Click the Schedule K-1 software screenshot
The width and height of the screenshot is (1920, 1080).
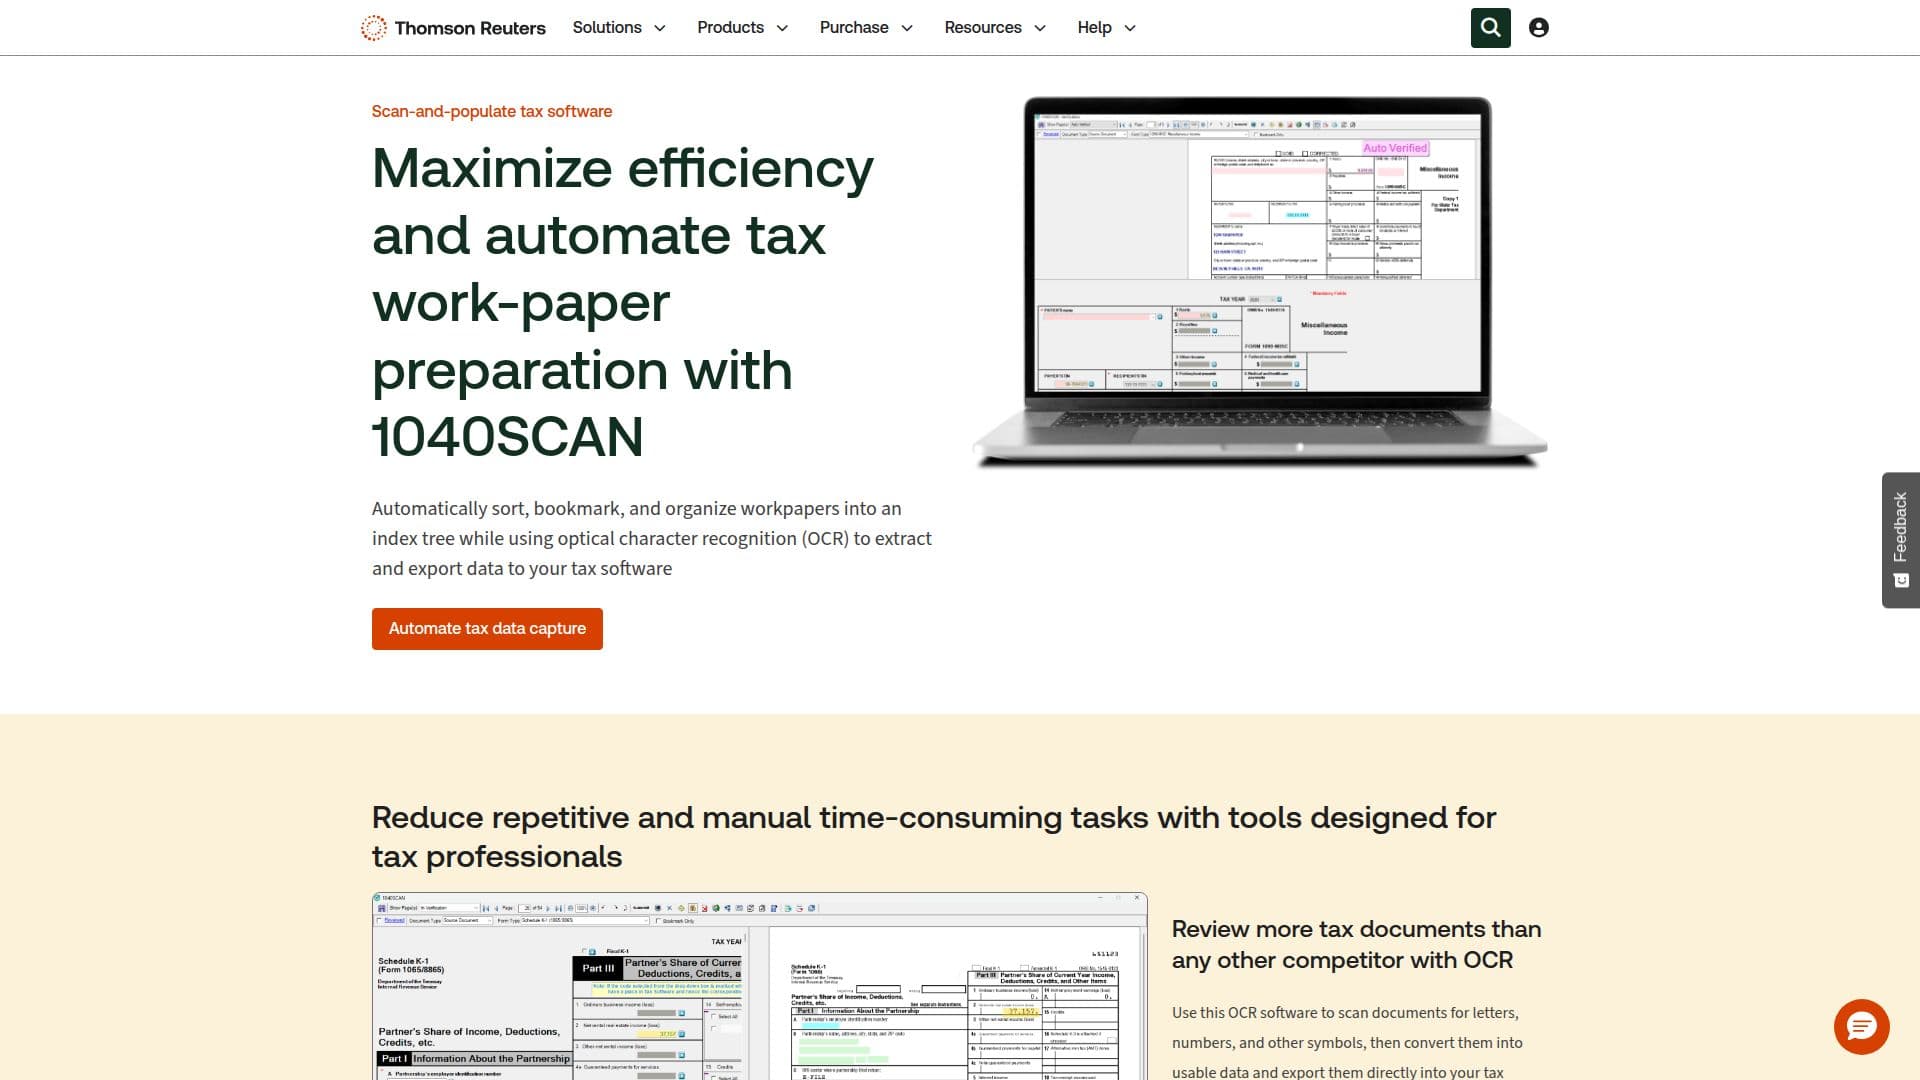(759, 986)
